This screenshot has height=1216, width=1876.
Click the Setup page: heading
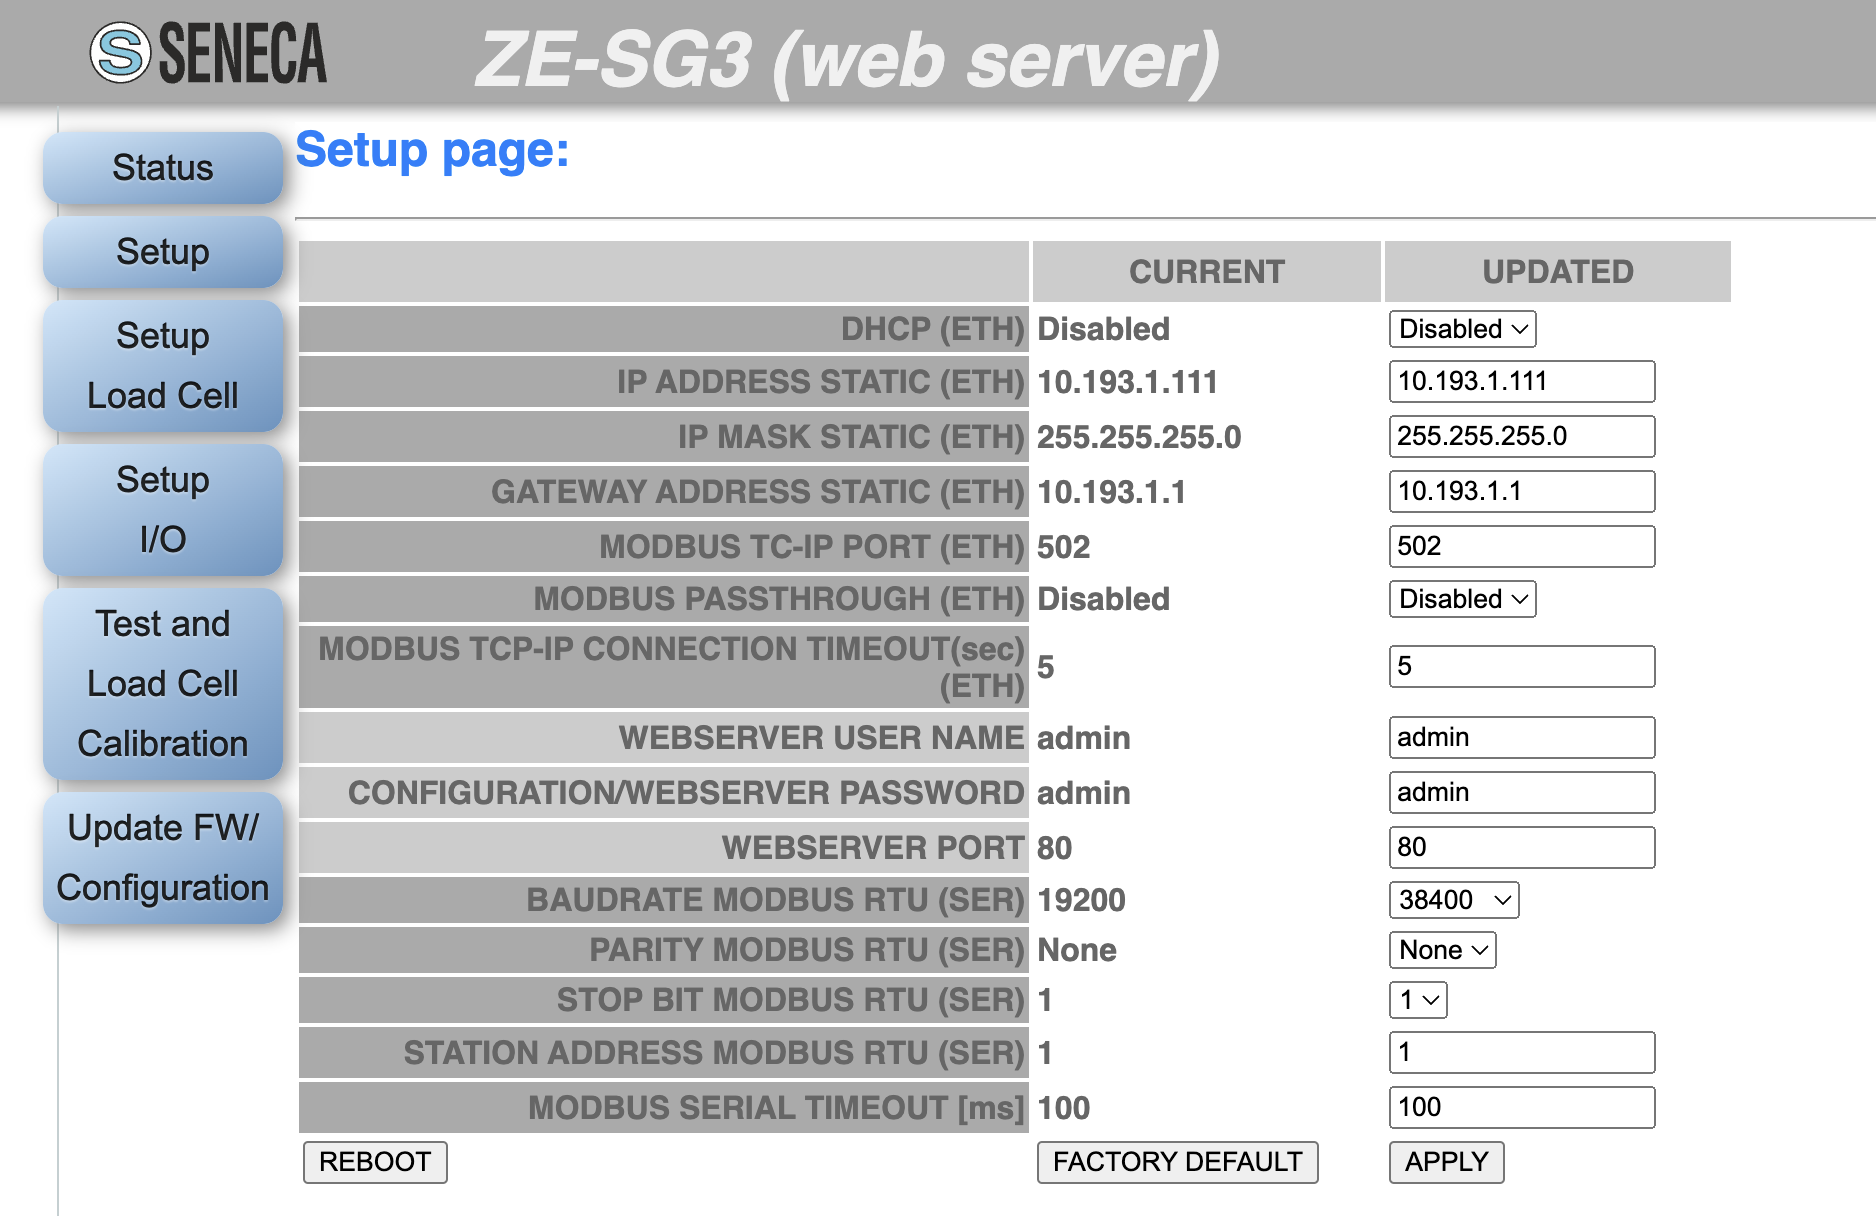tap(432, 151)
